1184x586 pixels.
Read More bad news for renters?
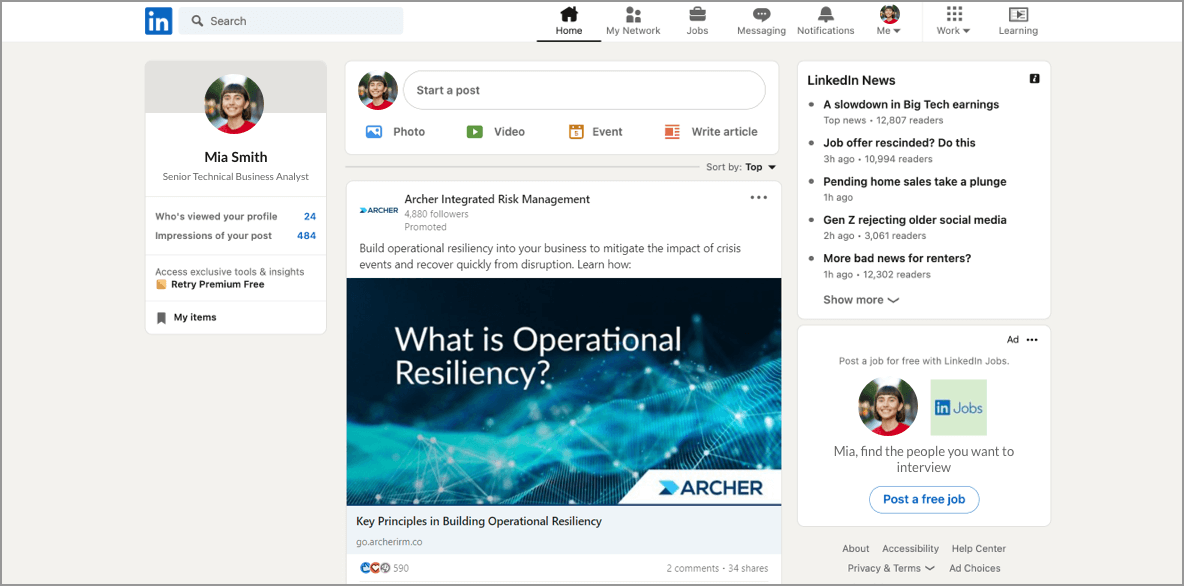[x=897, y=258]
